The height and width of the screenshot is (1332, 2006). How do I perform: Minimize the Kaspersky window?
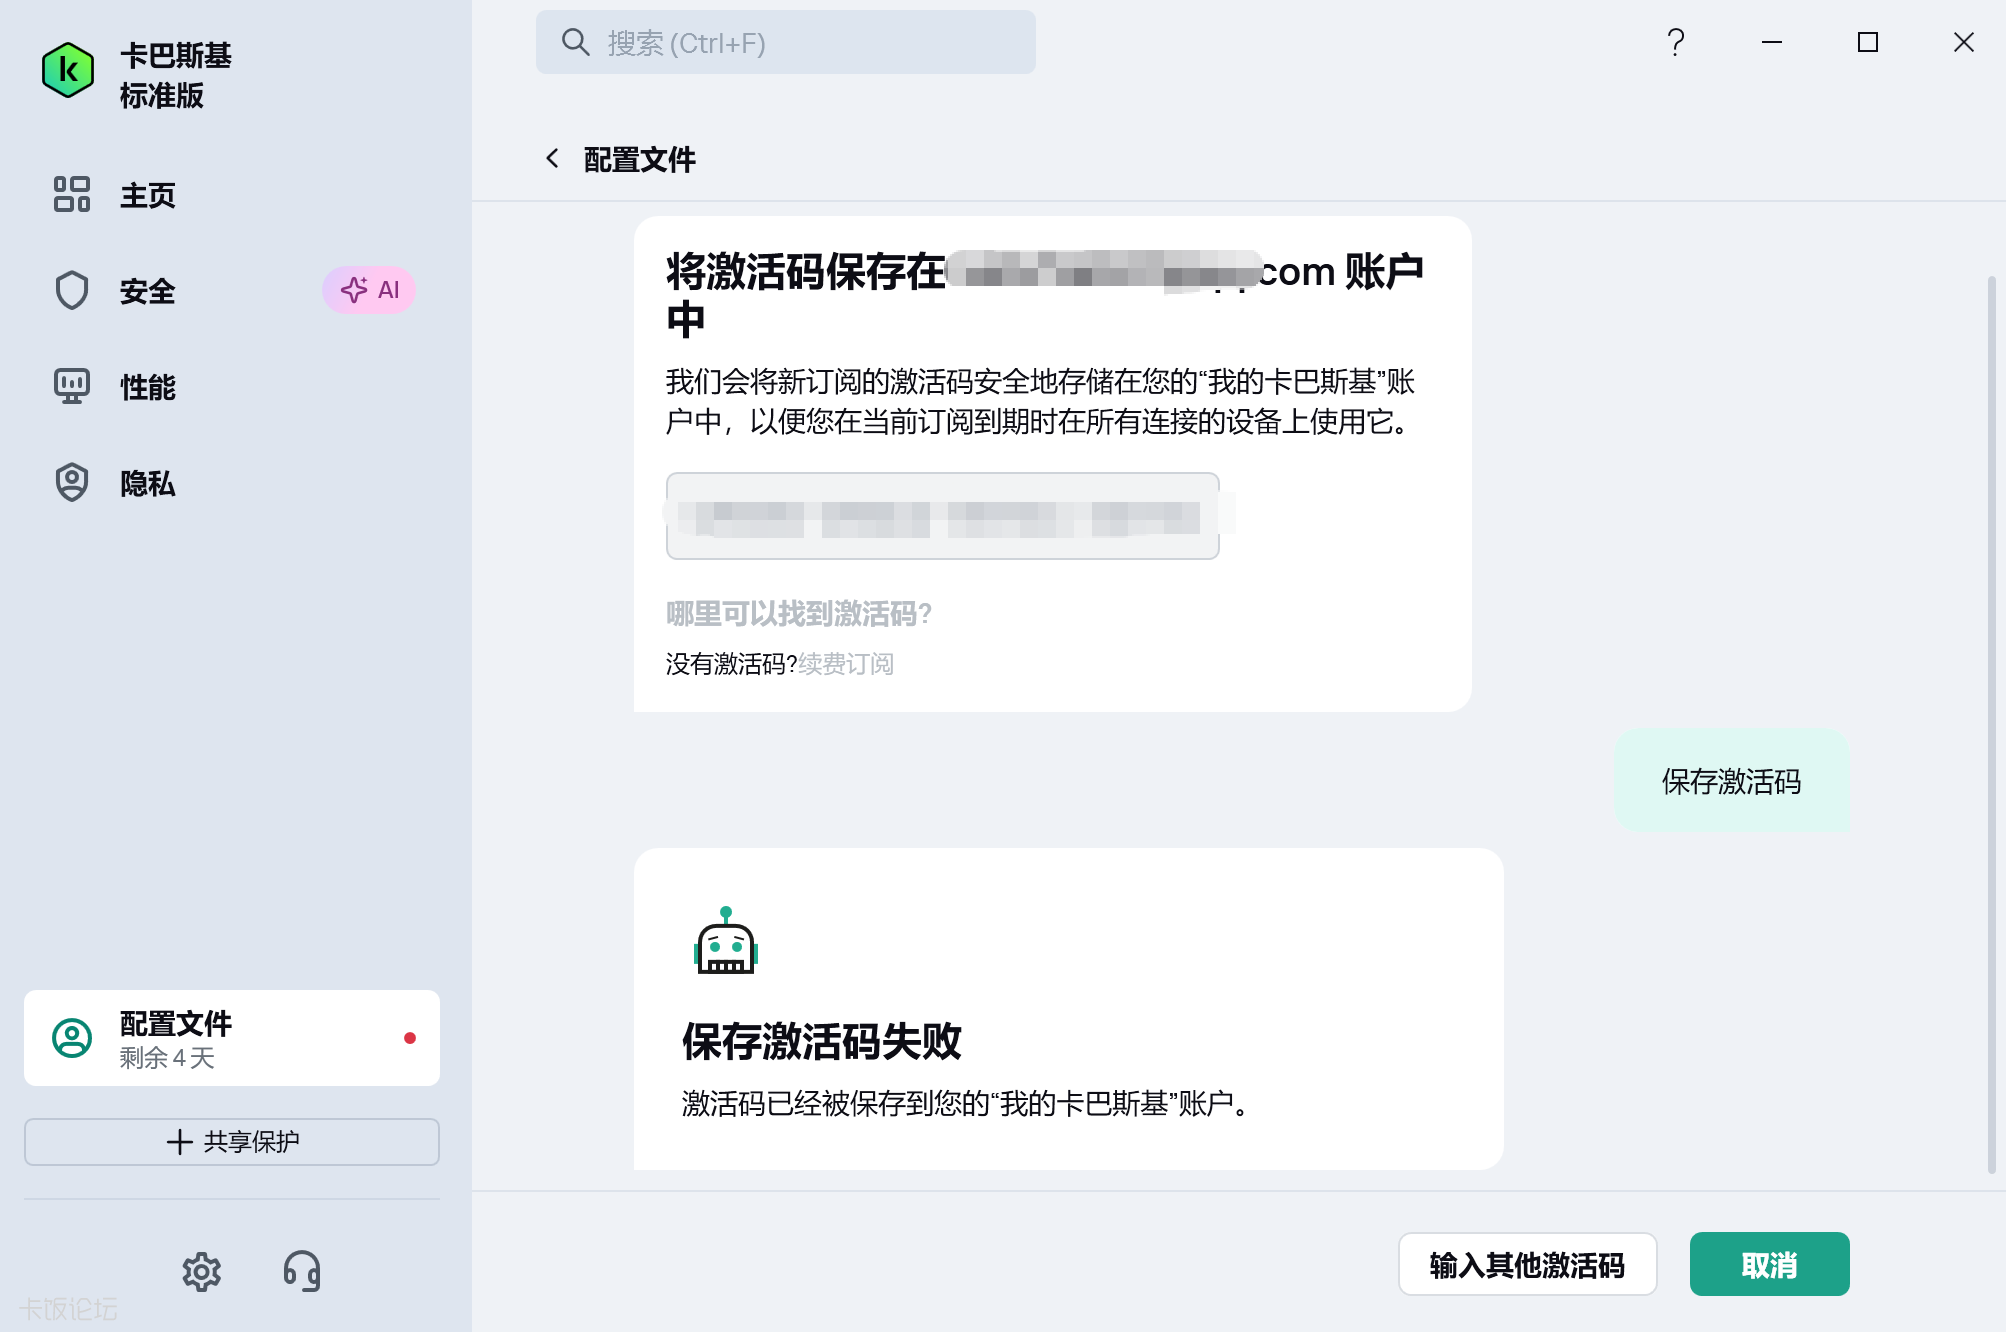(1772, 42)
